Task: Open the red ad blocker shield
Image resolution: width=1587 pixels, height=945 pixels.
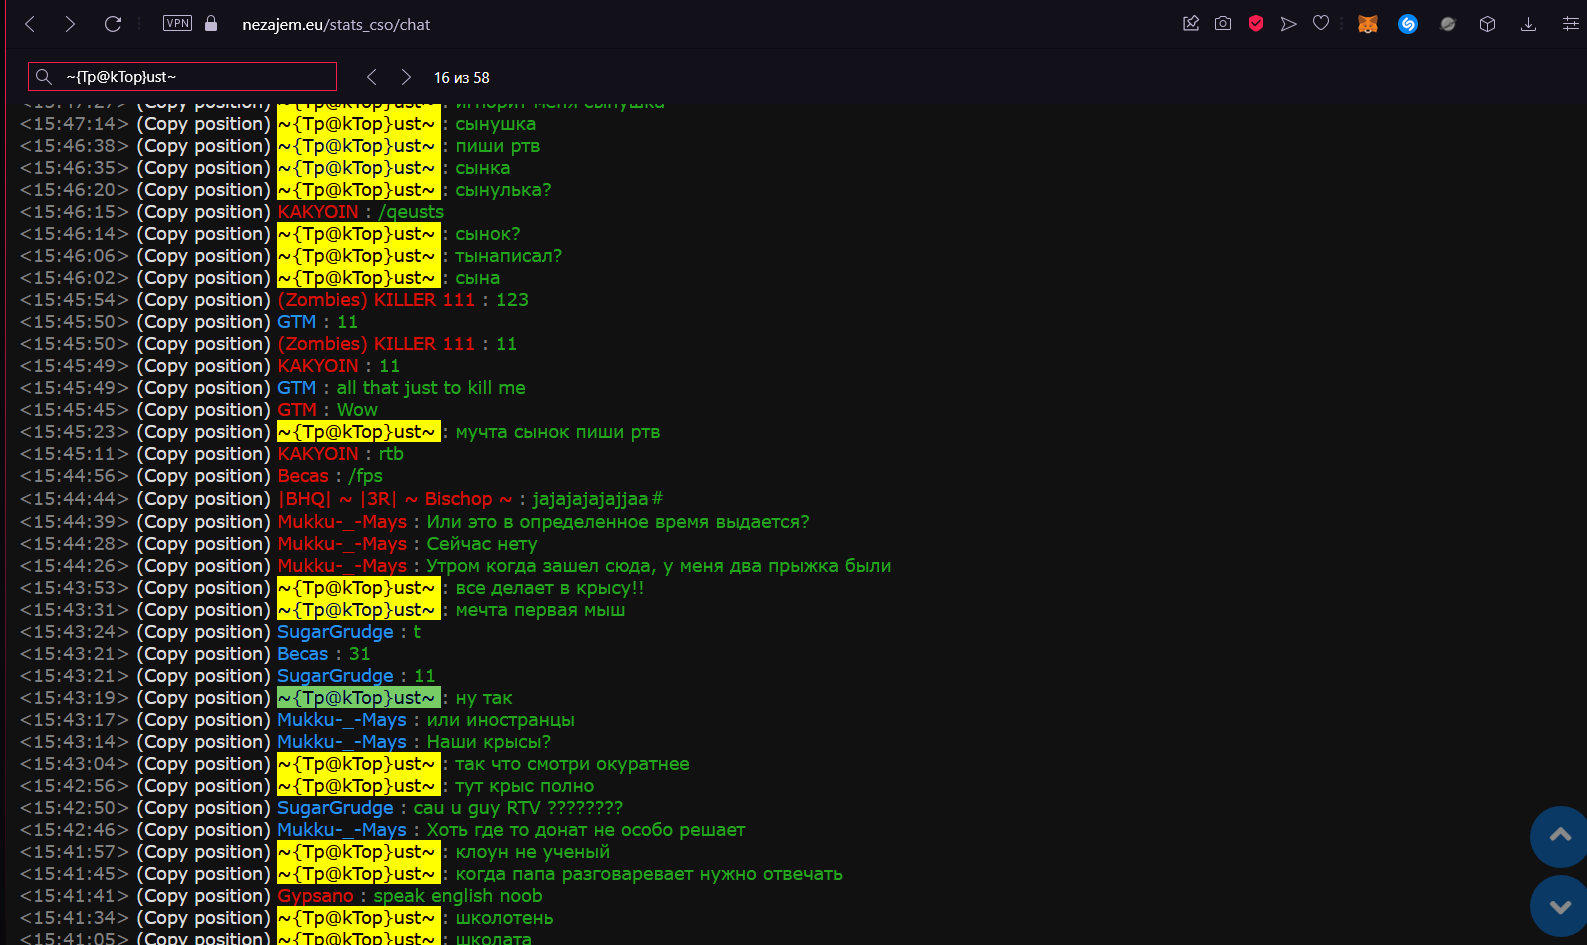Action: (x=1256, y=24)
